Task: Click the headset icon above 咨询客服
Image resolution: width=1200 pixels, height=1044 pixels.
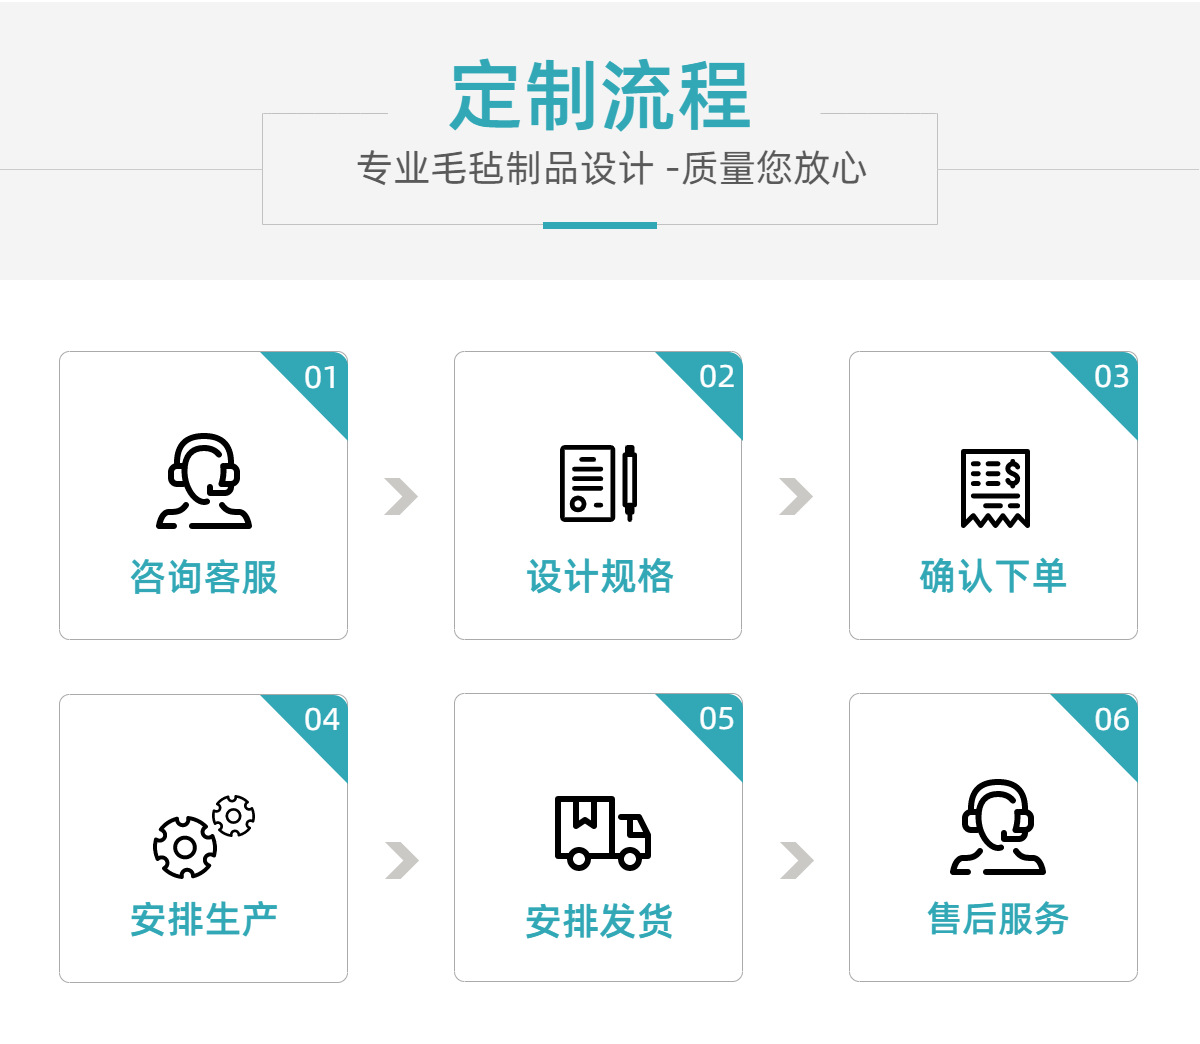Action: [x=204, y=481]
